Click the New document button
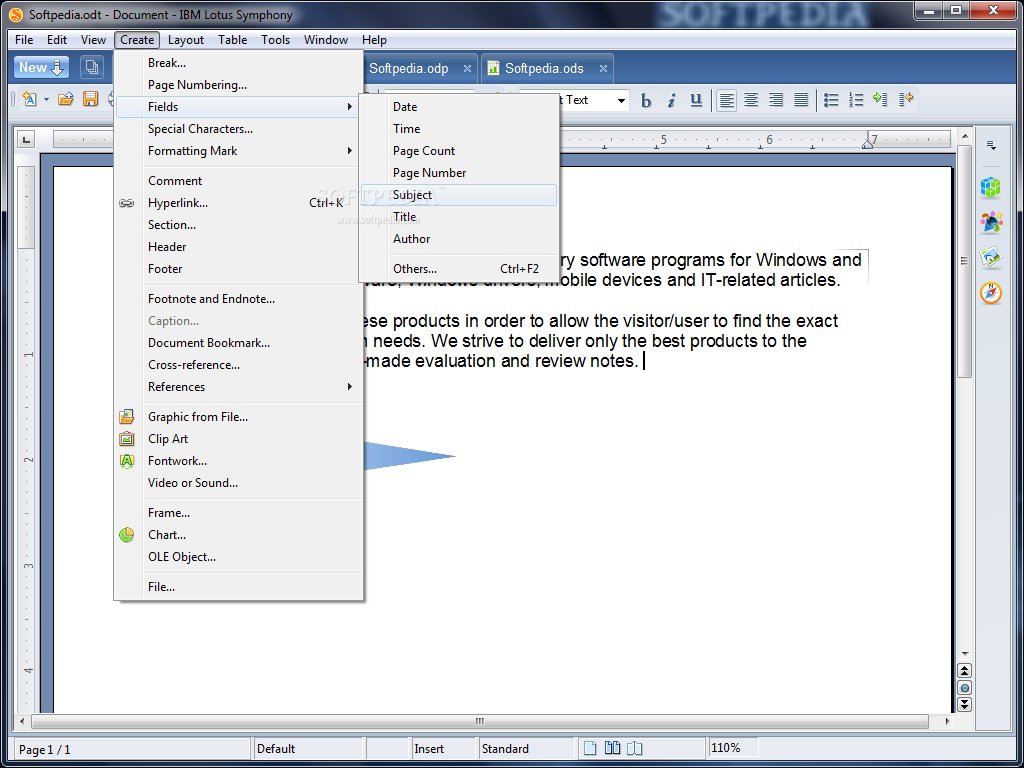Image resolution: width=1024 pixels, height=768 pixels. pos(41,67)
